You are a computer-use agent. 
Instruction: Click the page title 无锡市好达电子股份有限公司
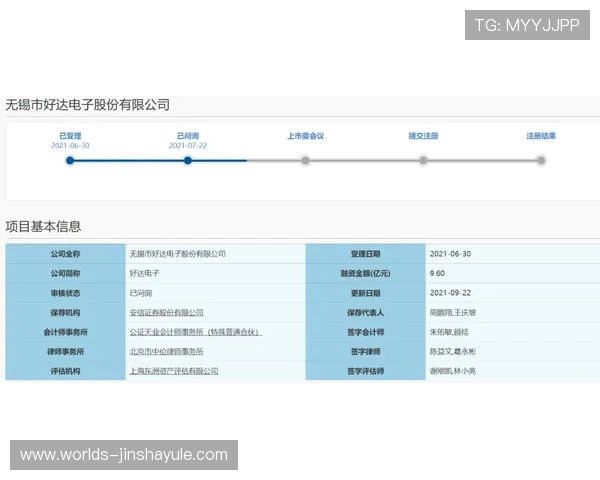(x=88, y=104)
